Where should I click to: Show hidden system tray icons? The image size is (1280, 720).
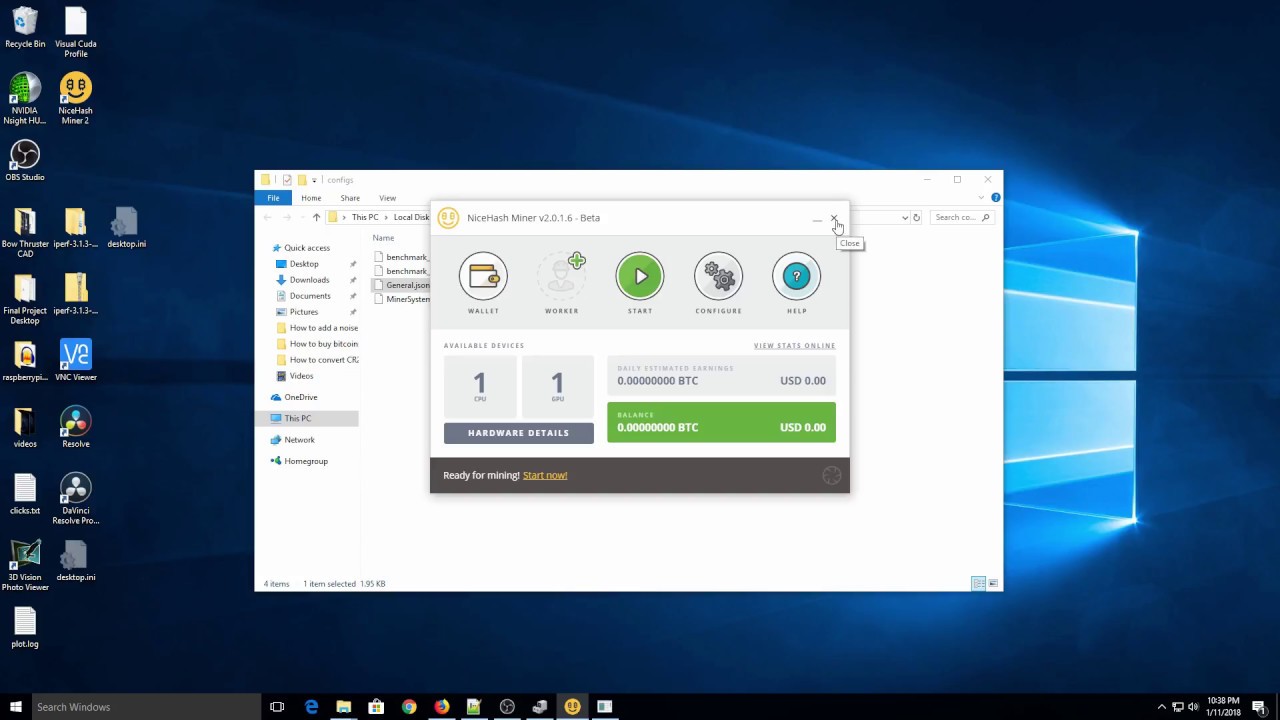click(x=1161, y=707)
